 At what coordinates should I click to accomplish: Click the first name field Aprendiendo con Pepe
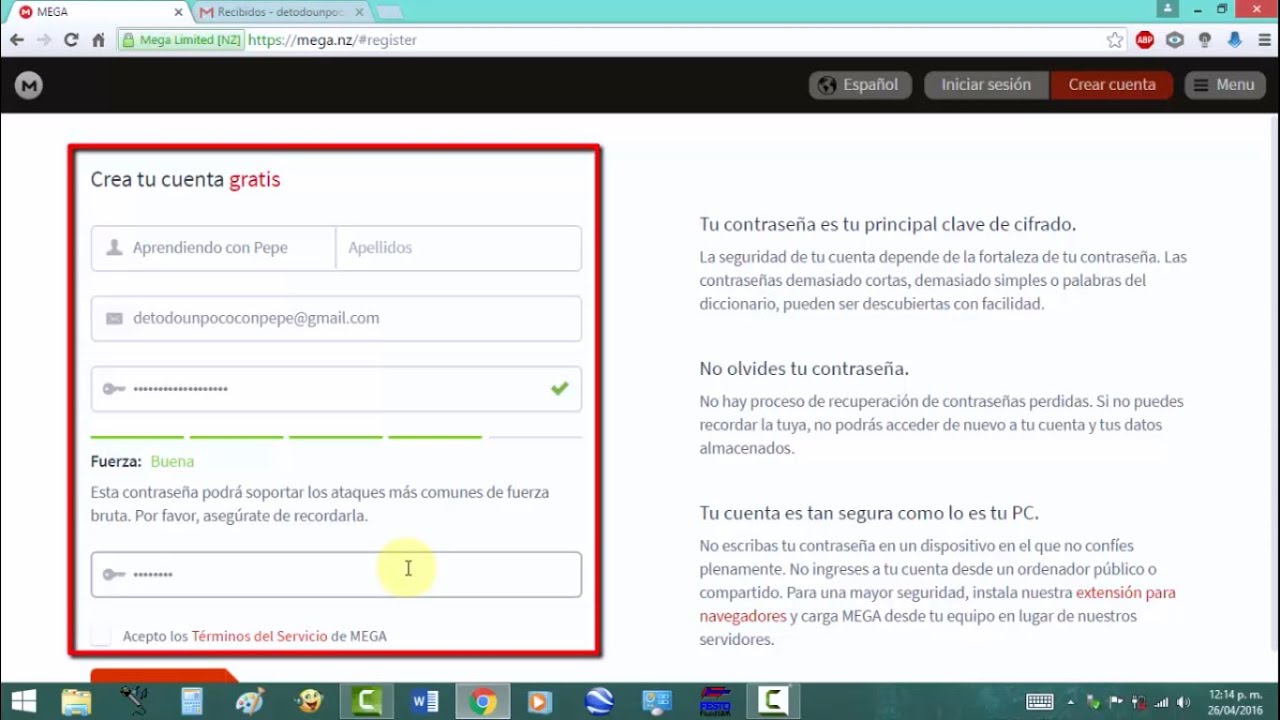click(x=213, y=248)
